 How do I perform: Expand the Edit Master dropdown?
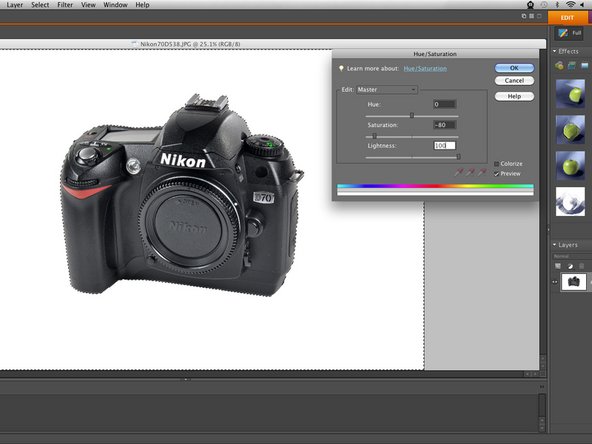(x=387, y=89)
